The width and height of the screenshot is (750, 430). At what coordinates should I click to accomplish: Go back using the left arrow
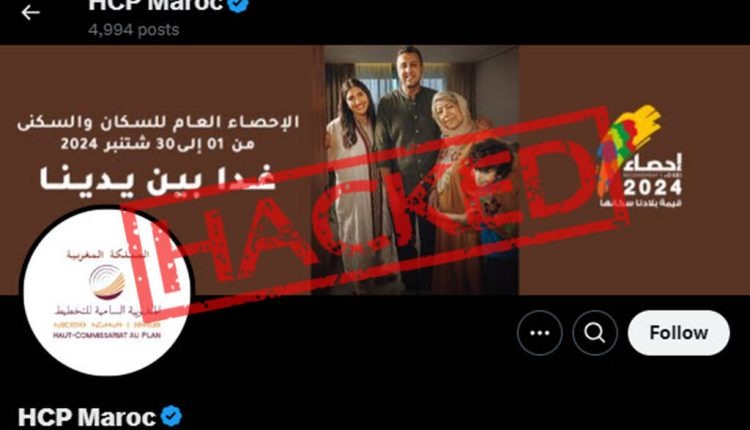[x=31, y=12]
